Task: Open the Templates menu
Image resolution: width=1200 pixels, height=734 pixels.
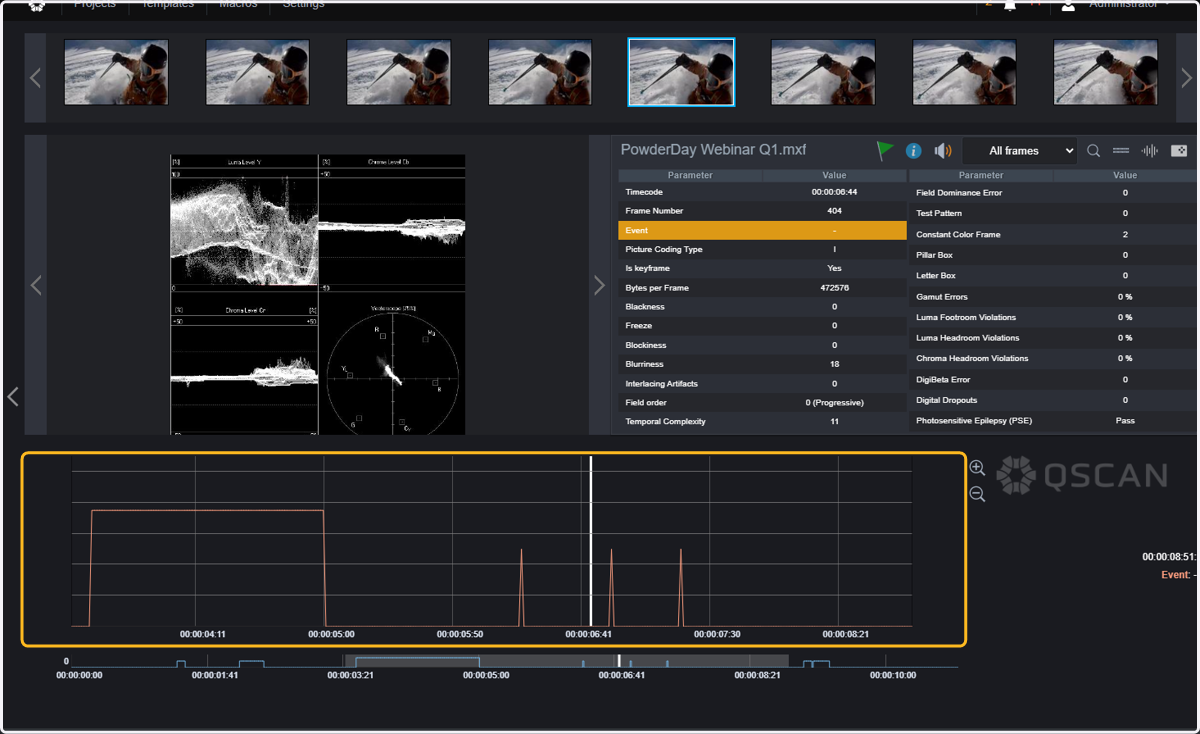Action: [168, 4]
